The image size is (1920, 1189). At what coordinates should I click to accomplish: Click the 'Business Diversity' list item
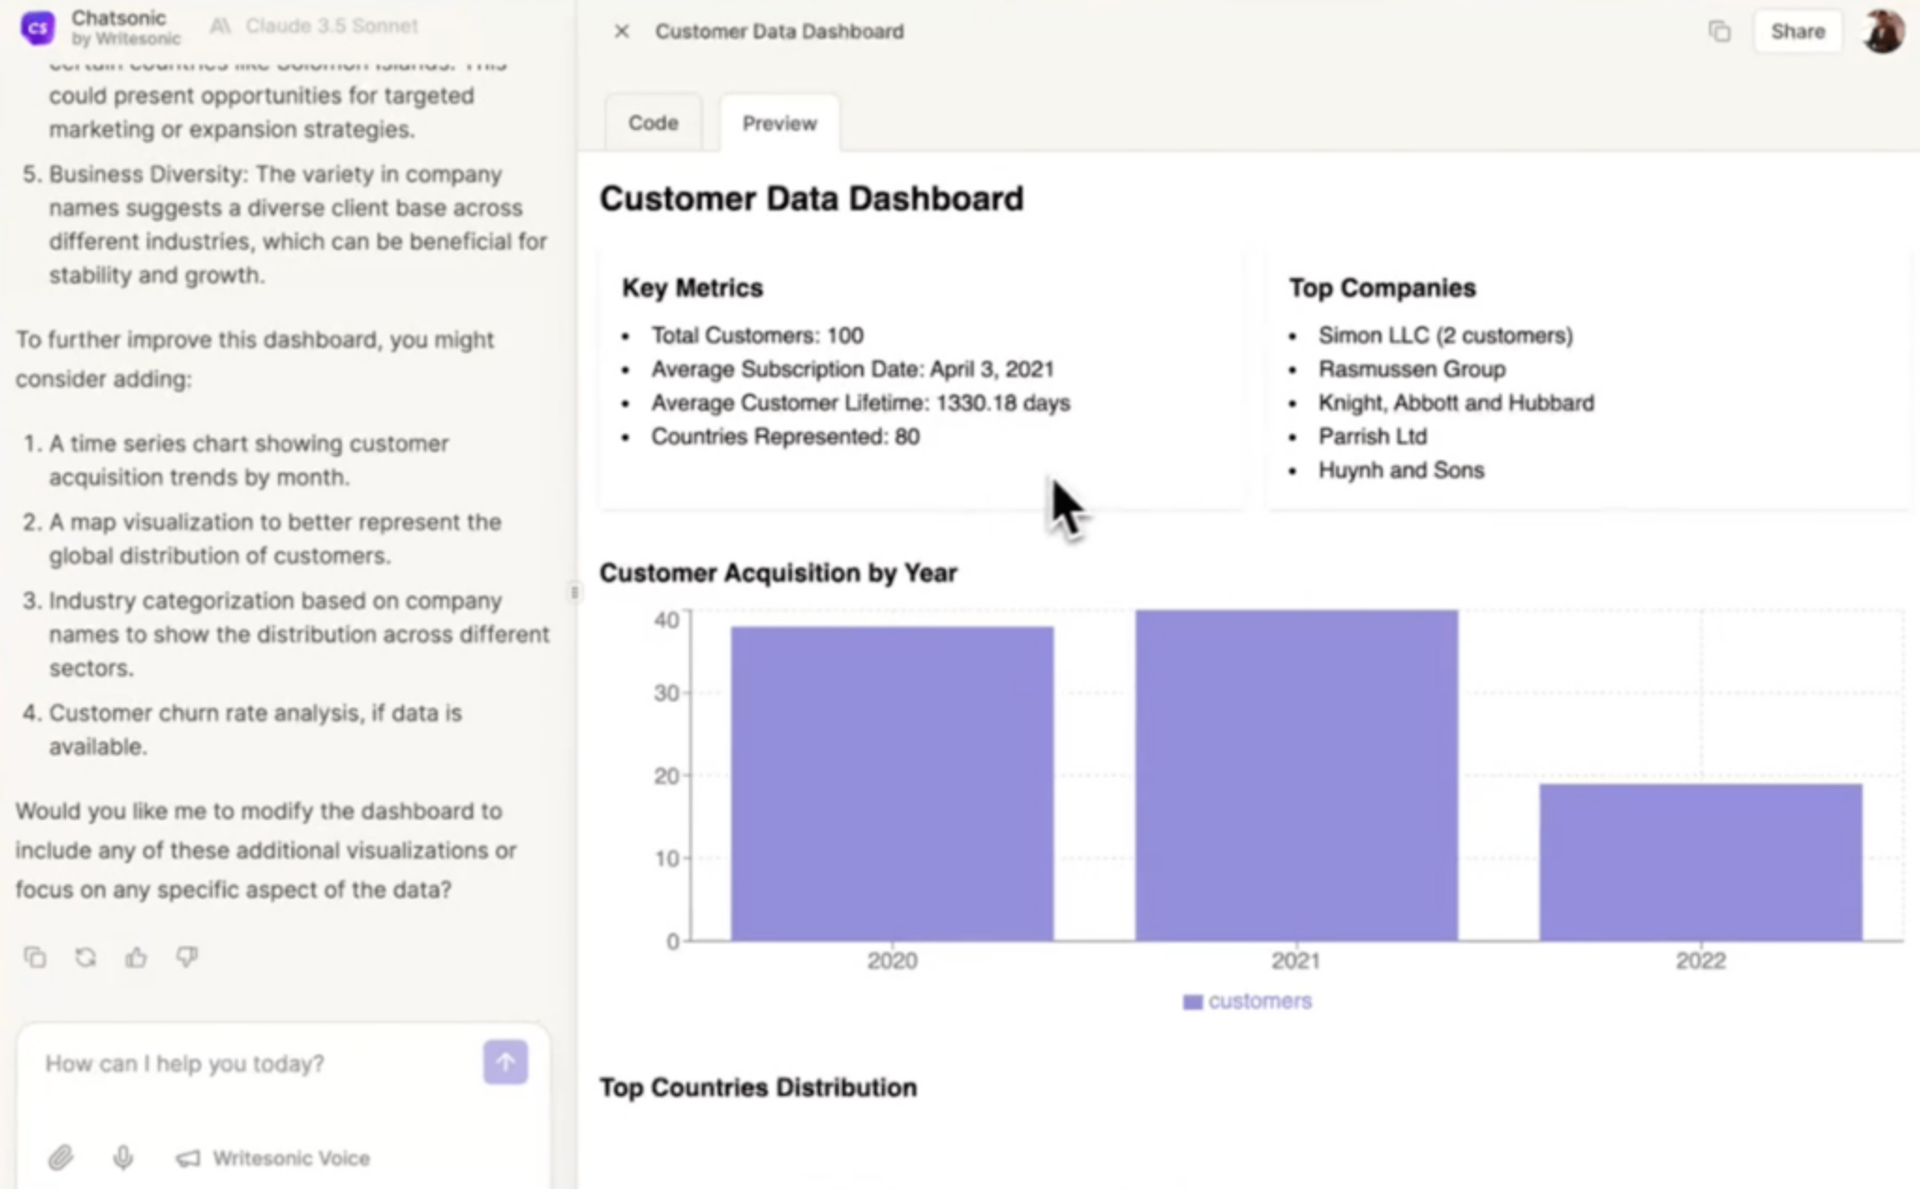click(x=298, y=224)
